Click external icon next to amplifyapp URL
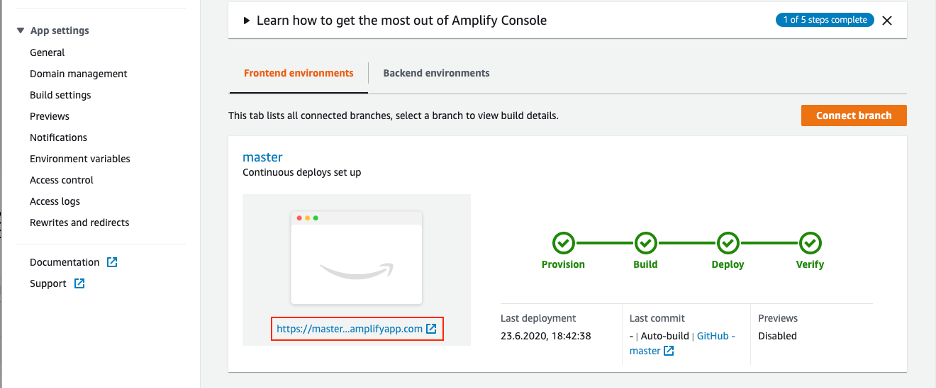This screenshot has height=388, width=936. 432,329
